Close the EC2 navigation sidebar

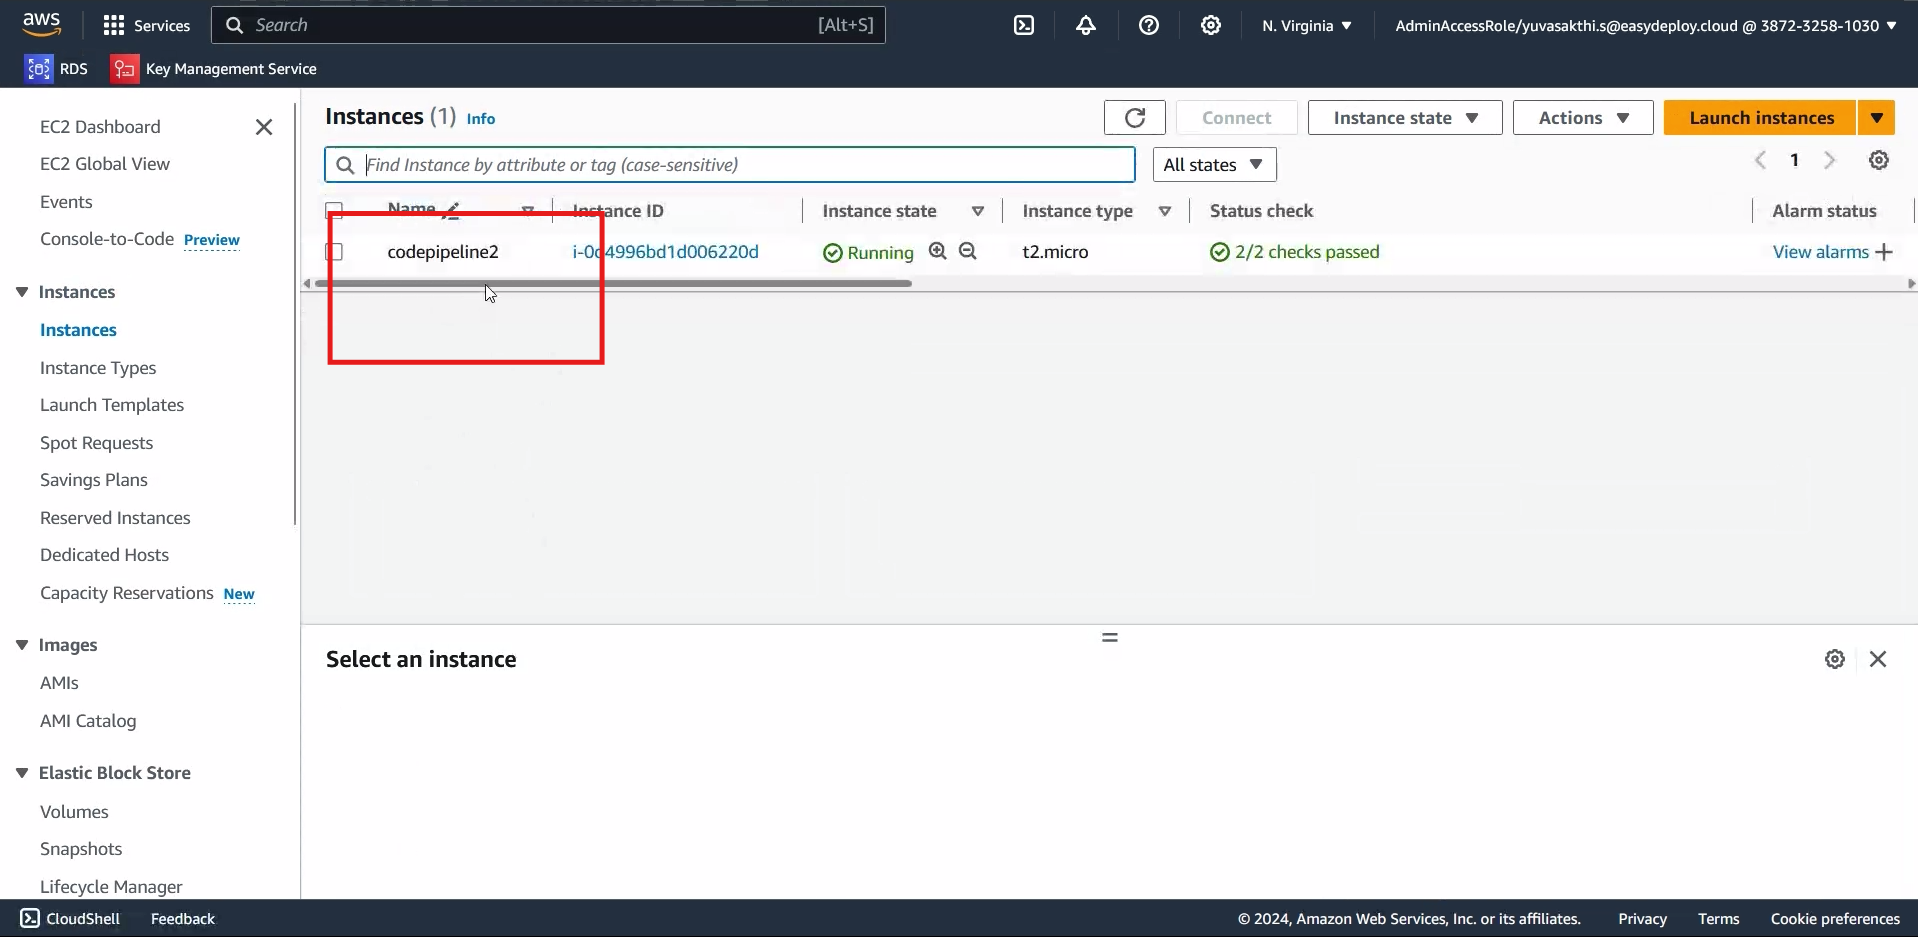[x=264, y=127]
